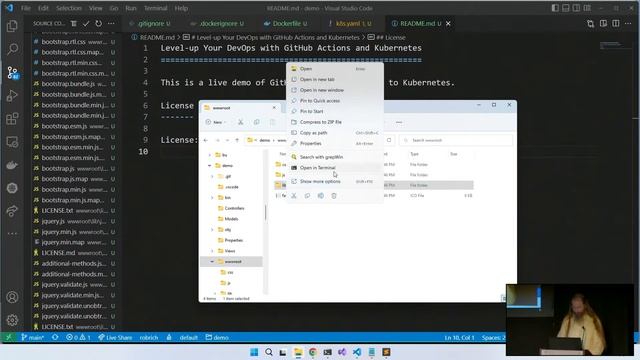Viewport: 640px width, 360px height.
Task: Choose Copy as path from context menu
Action: pos(335,133)
